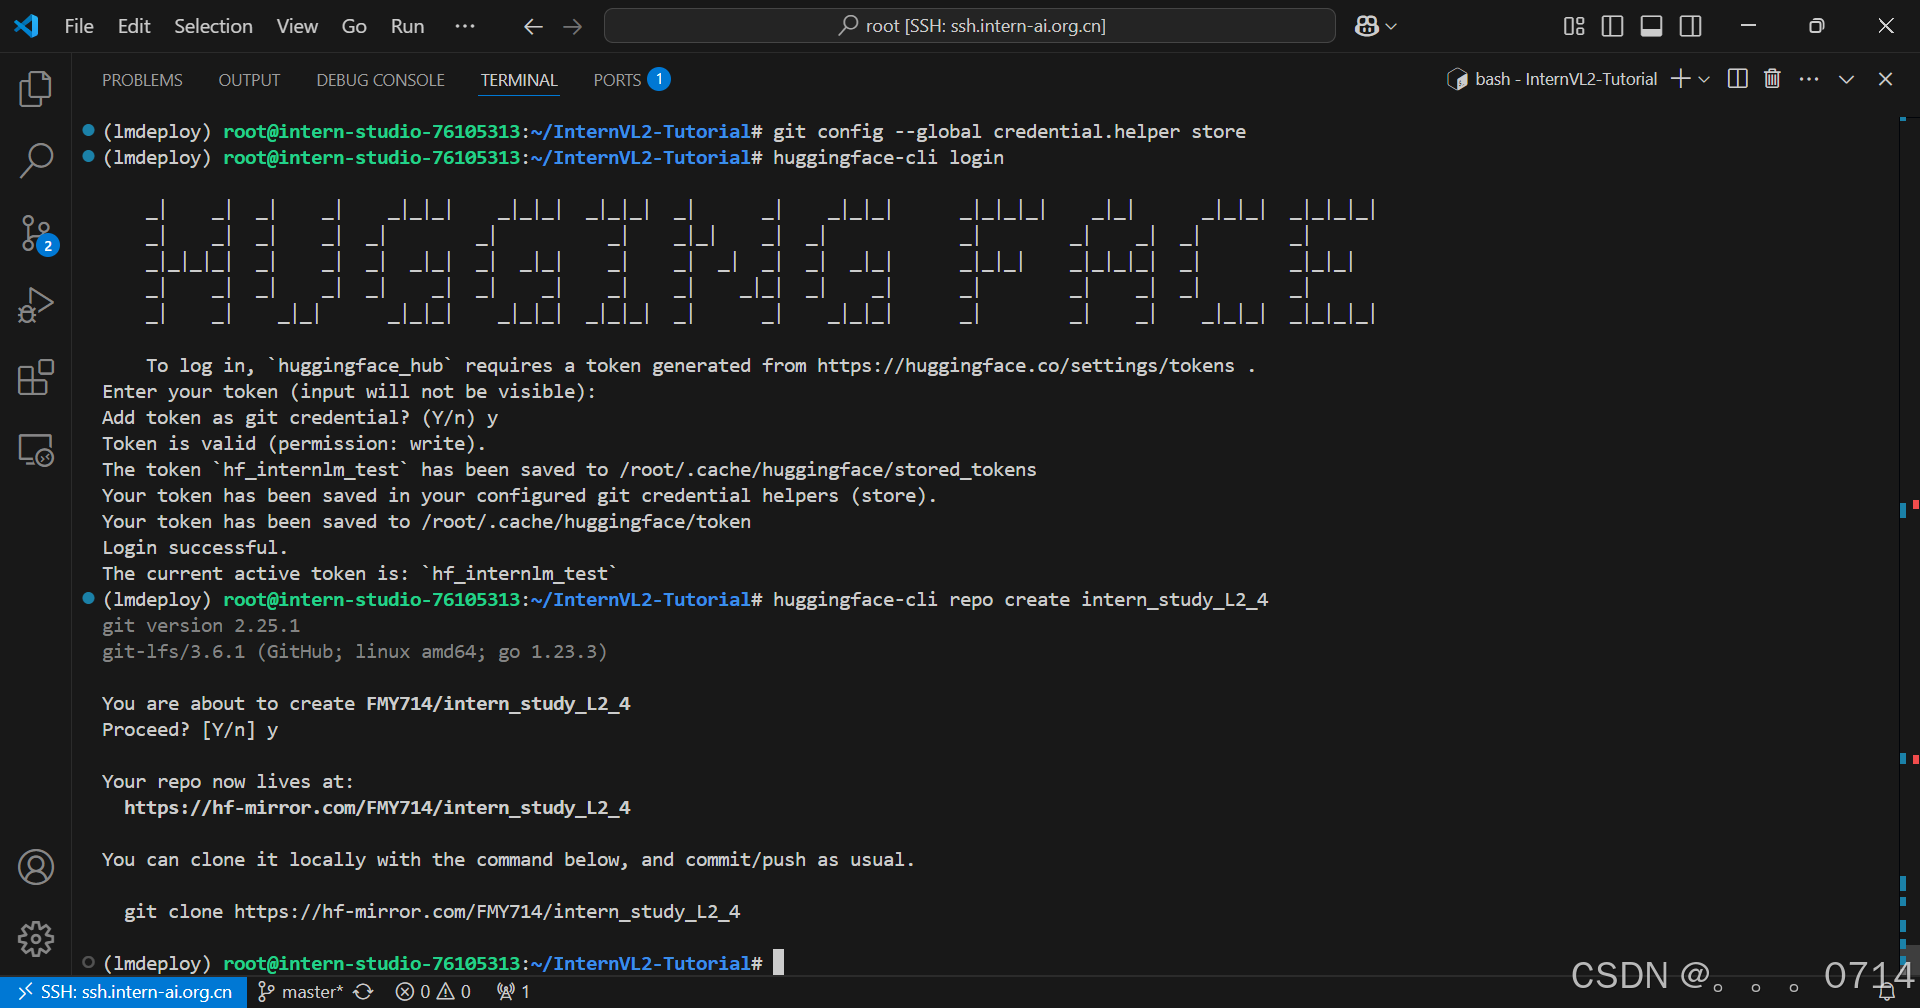Image resolution: width=1920 pixels, height=1008 pixels.
Task: Click the /root/.cache/huggingface/token path
Action: (586, 522)
